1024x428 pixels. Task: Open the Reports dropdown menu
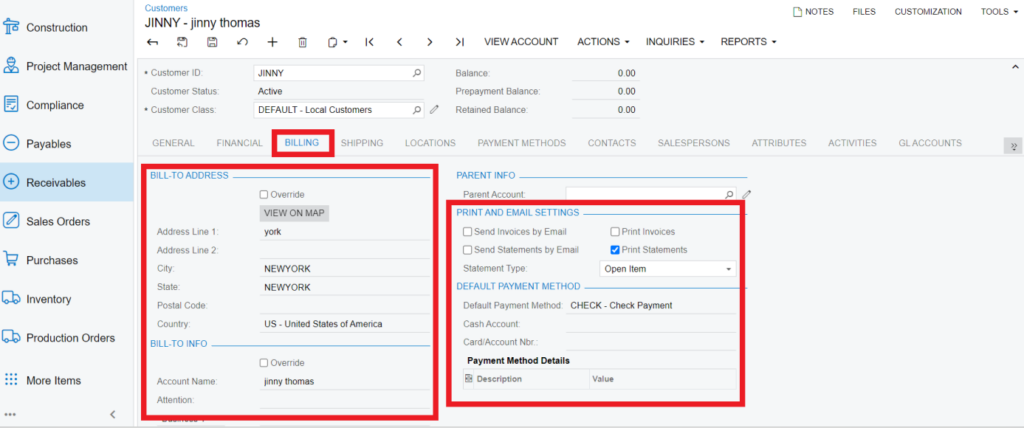pyautogui.click(x=748, y=42)
